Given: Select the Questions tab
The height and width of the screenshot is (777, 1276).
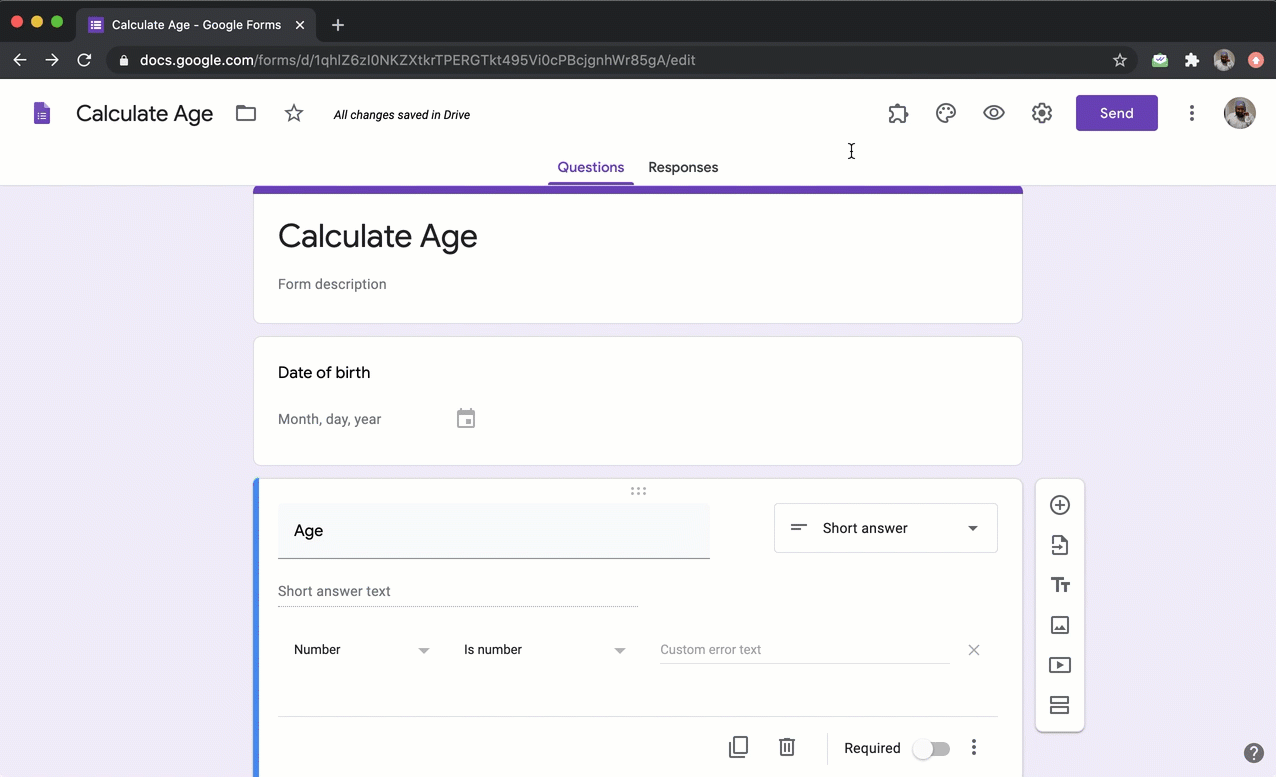Looking at the screenshot, I should tap(590, 167).
